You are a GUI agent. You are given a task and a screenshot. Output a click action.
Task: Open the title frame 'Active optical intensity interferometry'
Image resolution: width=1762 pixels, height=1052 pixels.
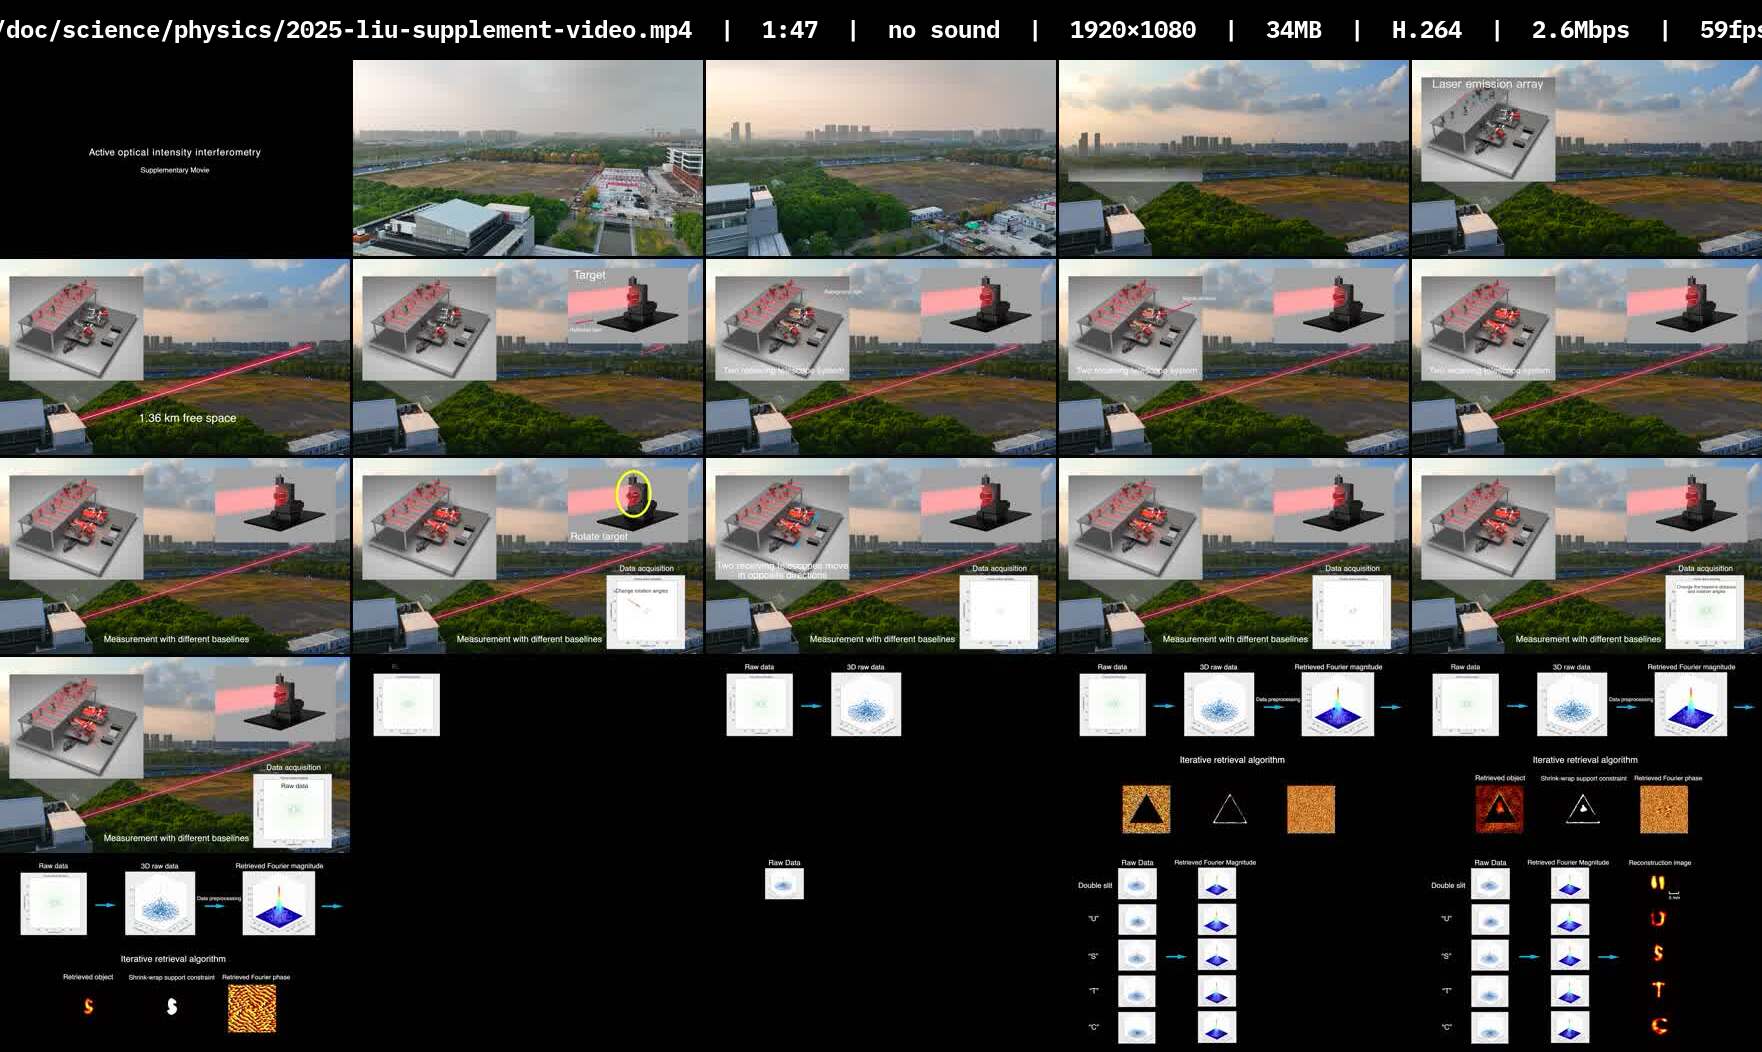(x=175, y=158)
